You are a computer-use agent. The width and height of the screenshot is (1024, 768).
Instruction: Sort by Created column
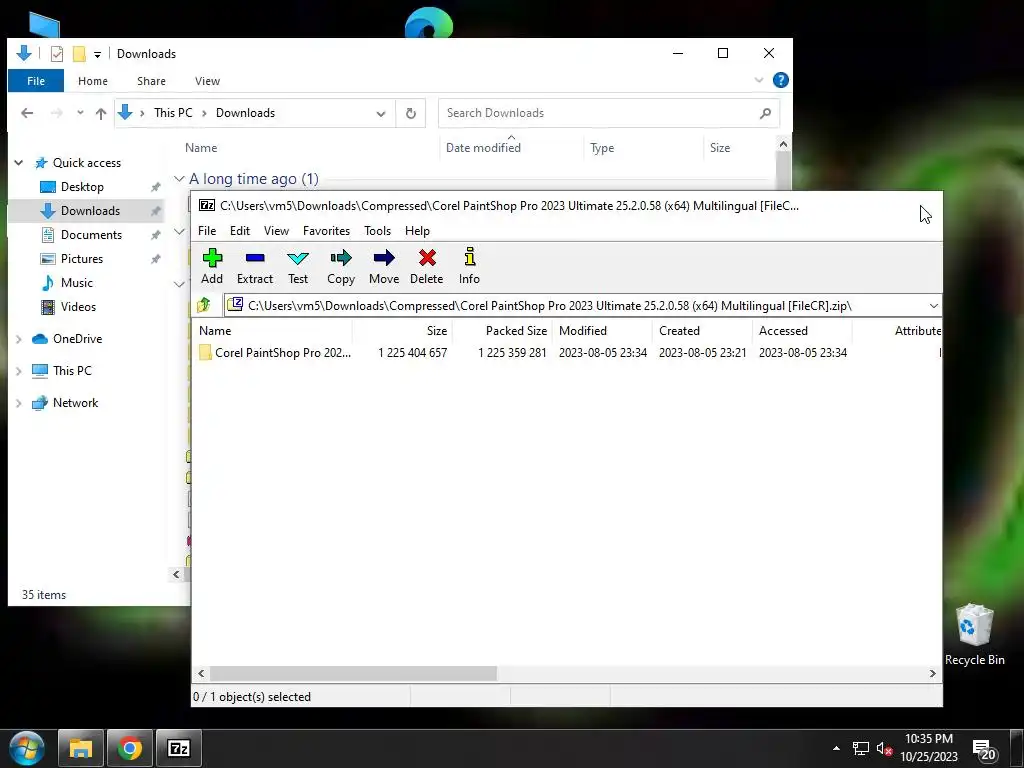point(702,330)
